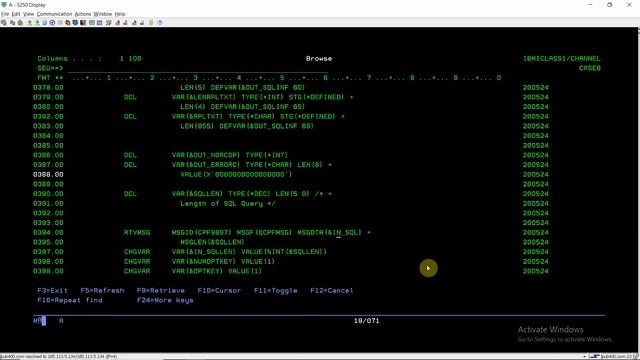Click the blue shield toolbar icon
640x360 pixels.
tap(76, 23)
